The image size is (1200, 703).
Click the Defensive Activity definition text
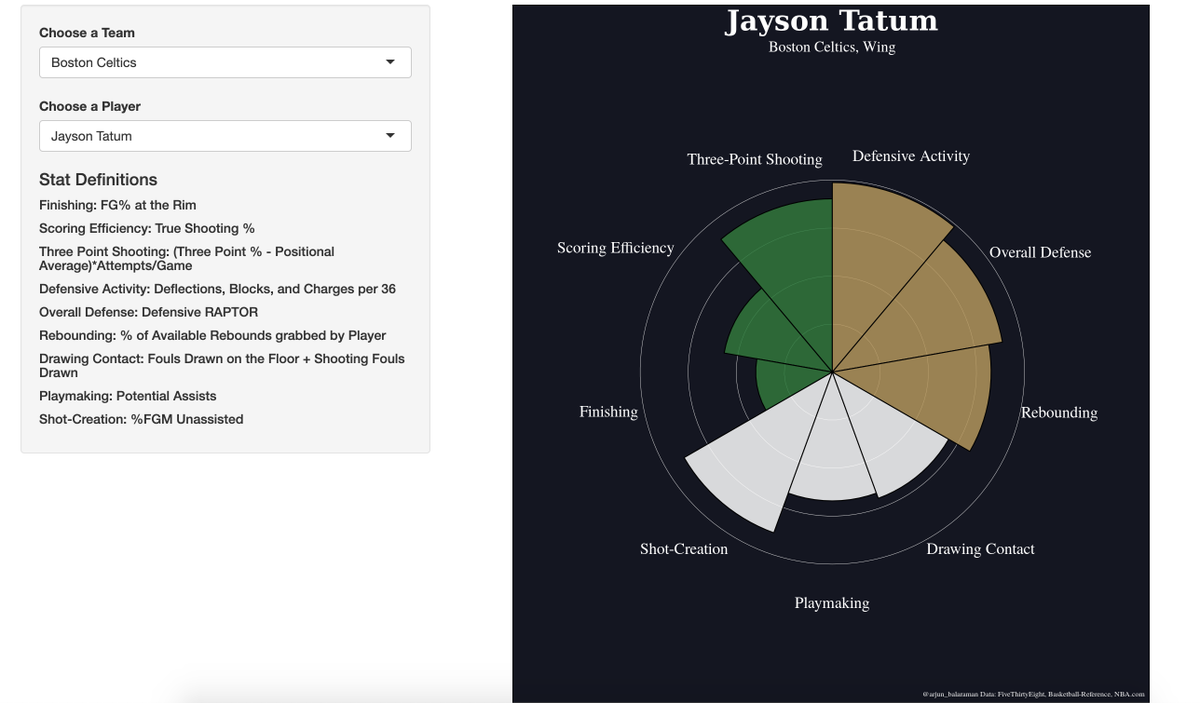(x=217, y=289)
